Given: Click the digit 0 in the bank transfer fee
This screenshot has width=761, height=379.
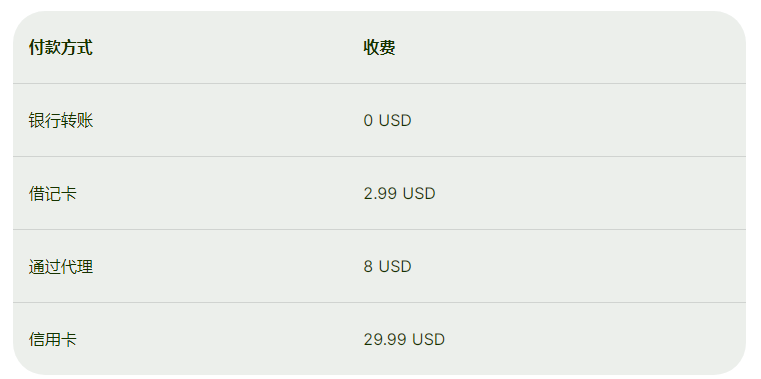Looking at the screenshot, I should point(368,120).
